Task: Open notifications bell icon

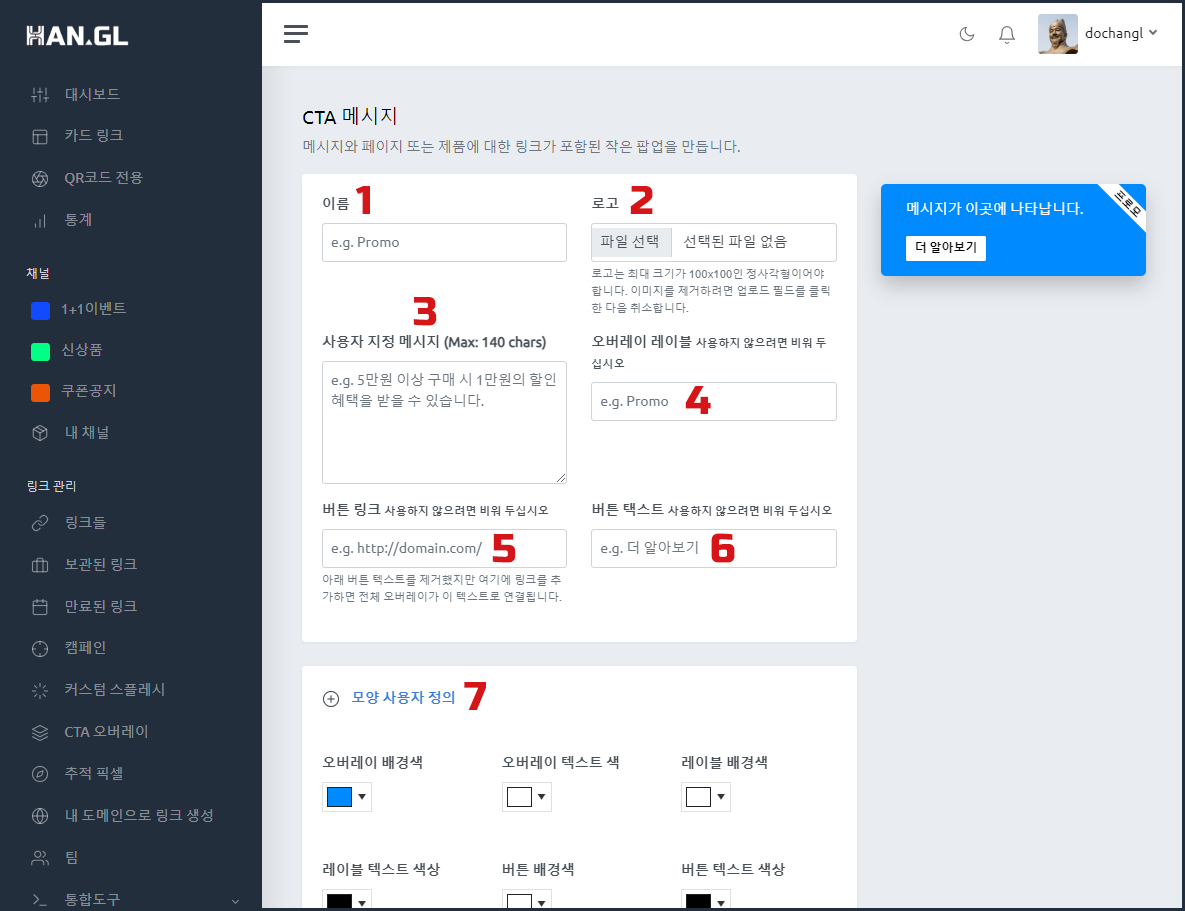Action: (x=1007, y=34)
